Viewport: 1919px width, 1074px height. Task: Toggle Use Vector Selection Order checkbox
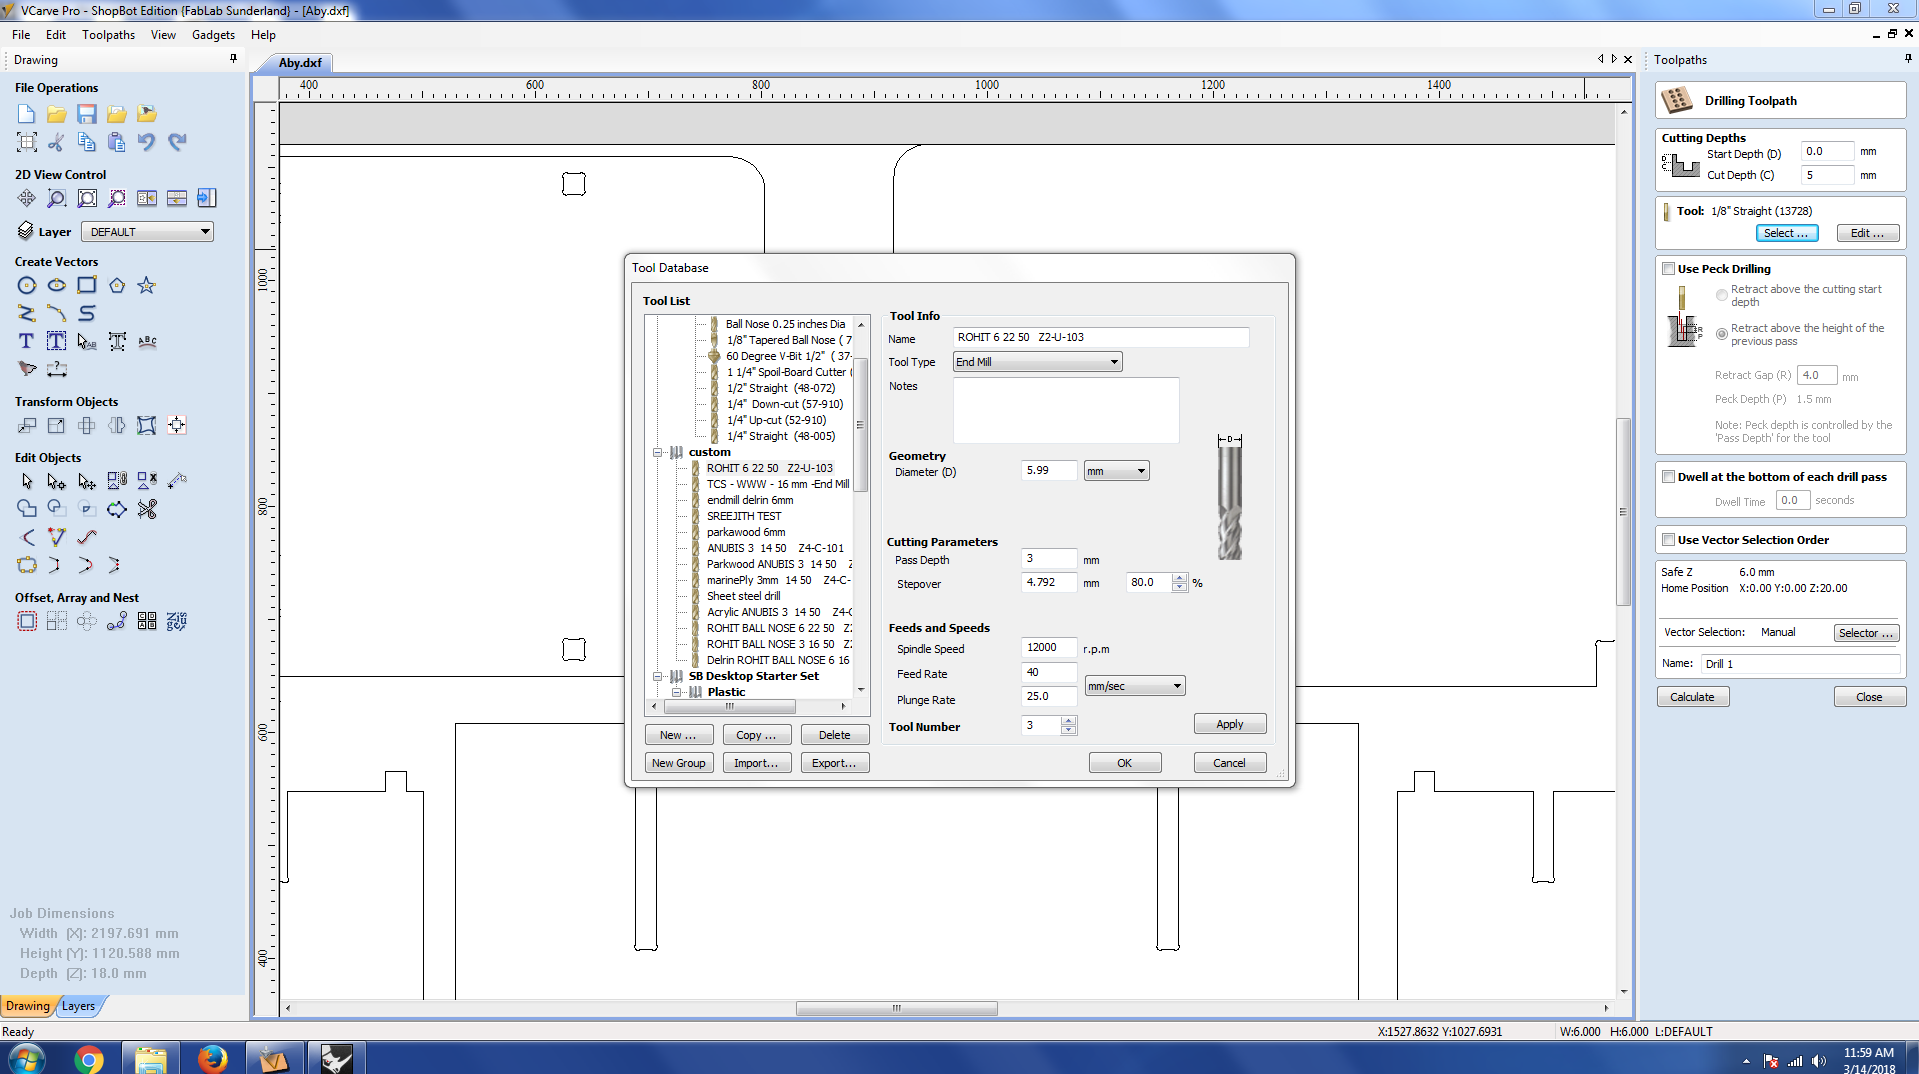[1669, 540]
